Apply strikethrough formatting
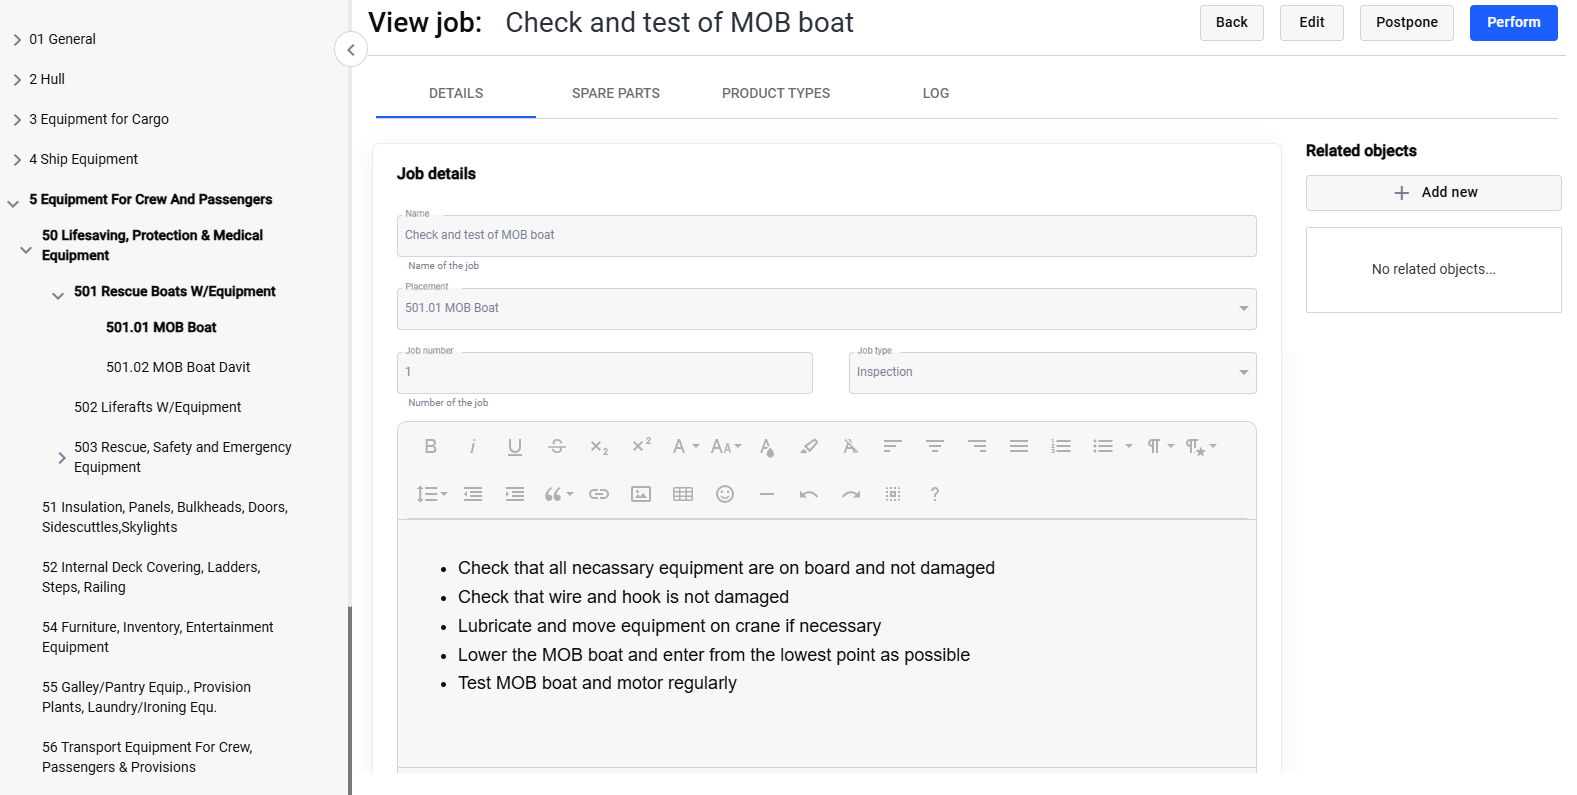This screenshot has height=795, width=1577. click(x=557, y=447)
